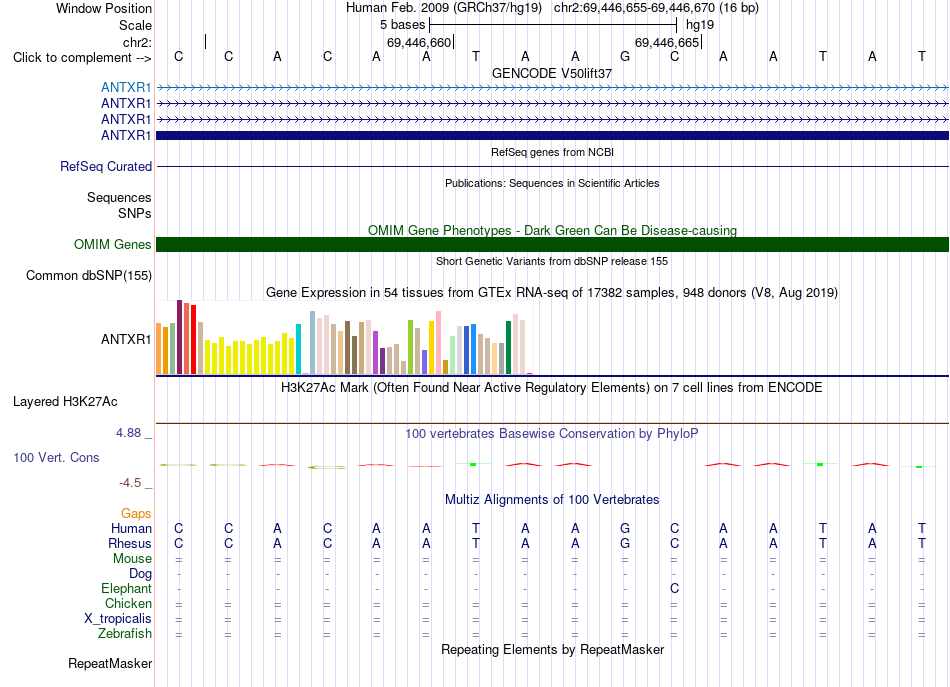Click the C base in the Elephant row
This screenshot has height=687, width=950.
click(674, 588)
